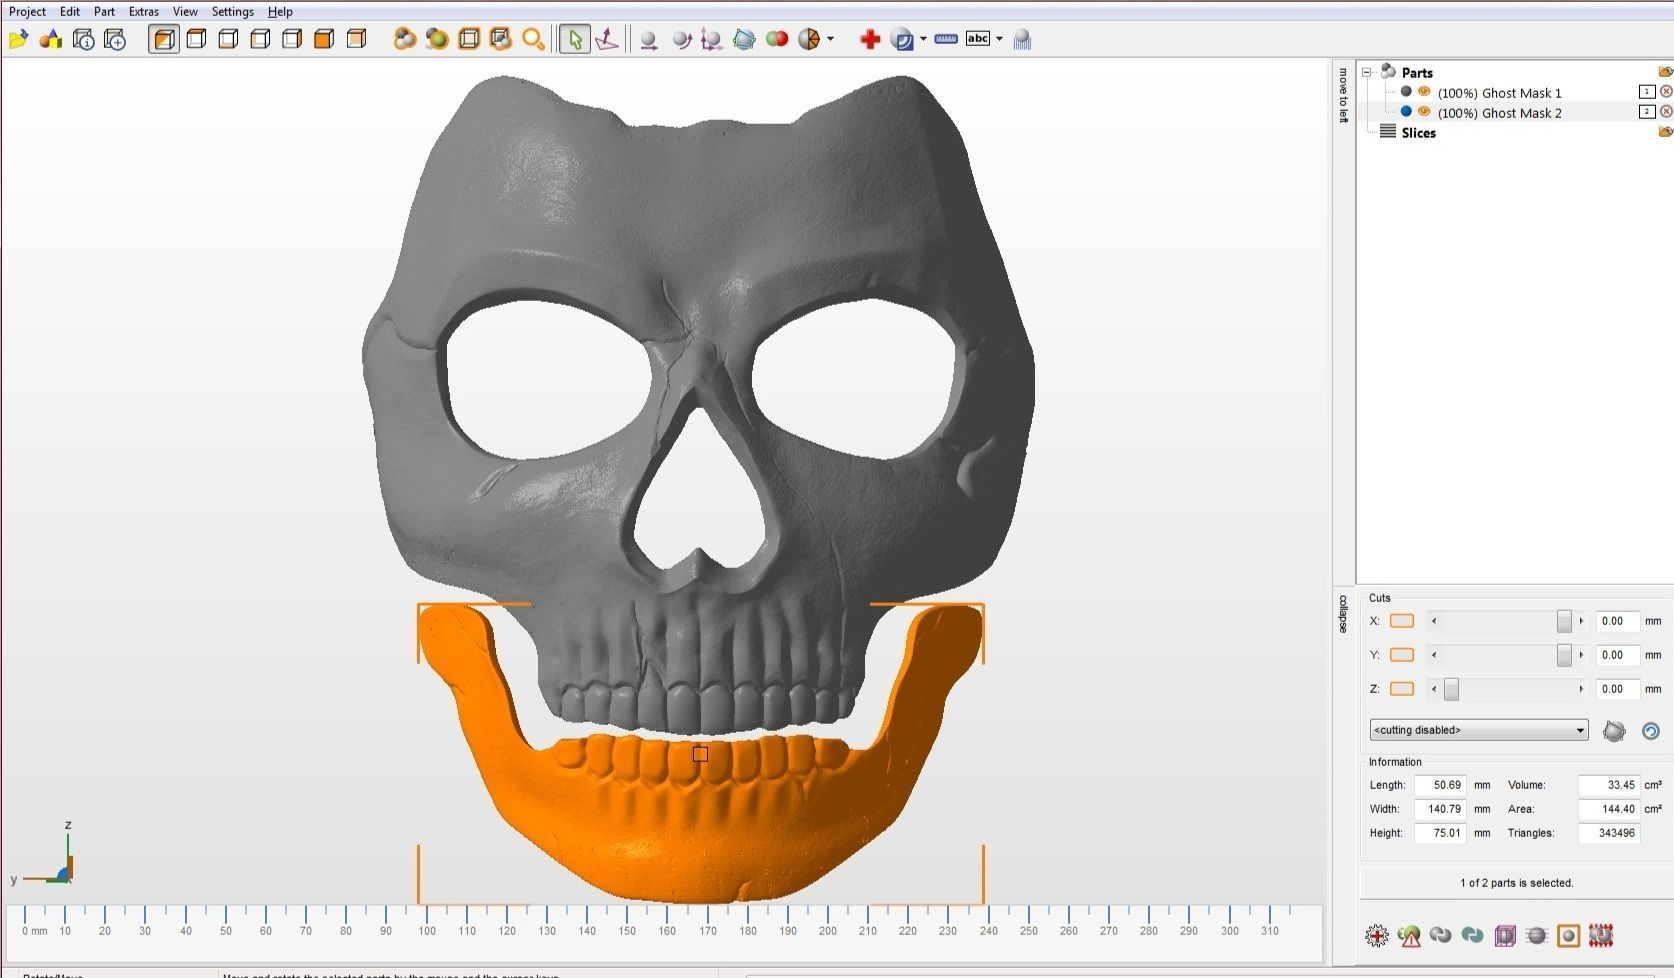This screenshot has width=1674, height=978.
Task: Open the Extras menu
Action: 143,11
